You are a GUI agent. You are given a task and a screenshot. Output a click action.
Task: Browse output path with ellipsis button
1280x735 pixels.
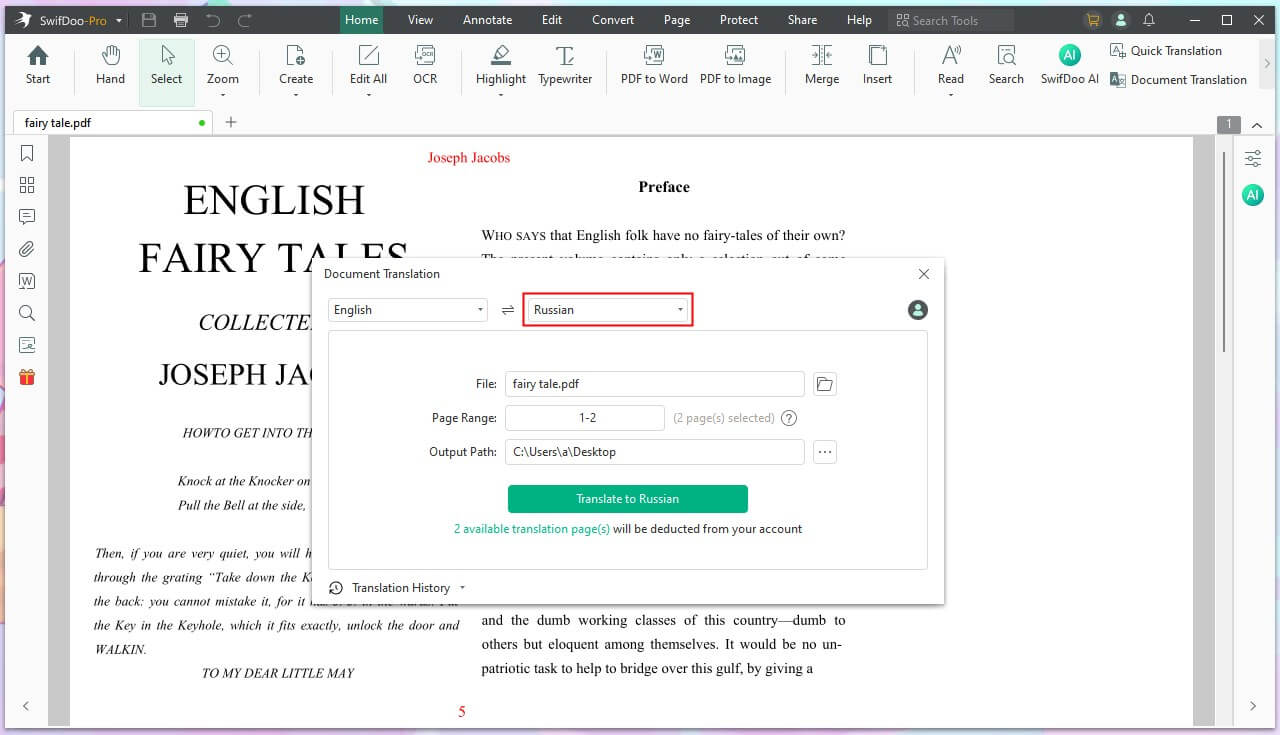coord(825,452)
